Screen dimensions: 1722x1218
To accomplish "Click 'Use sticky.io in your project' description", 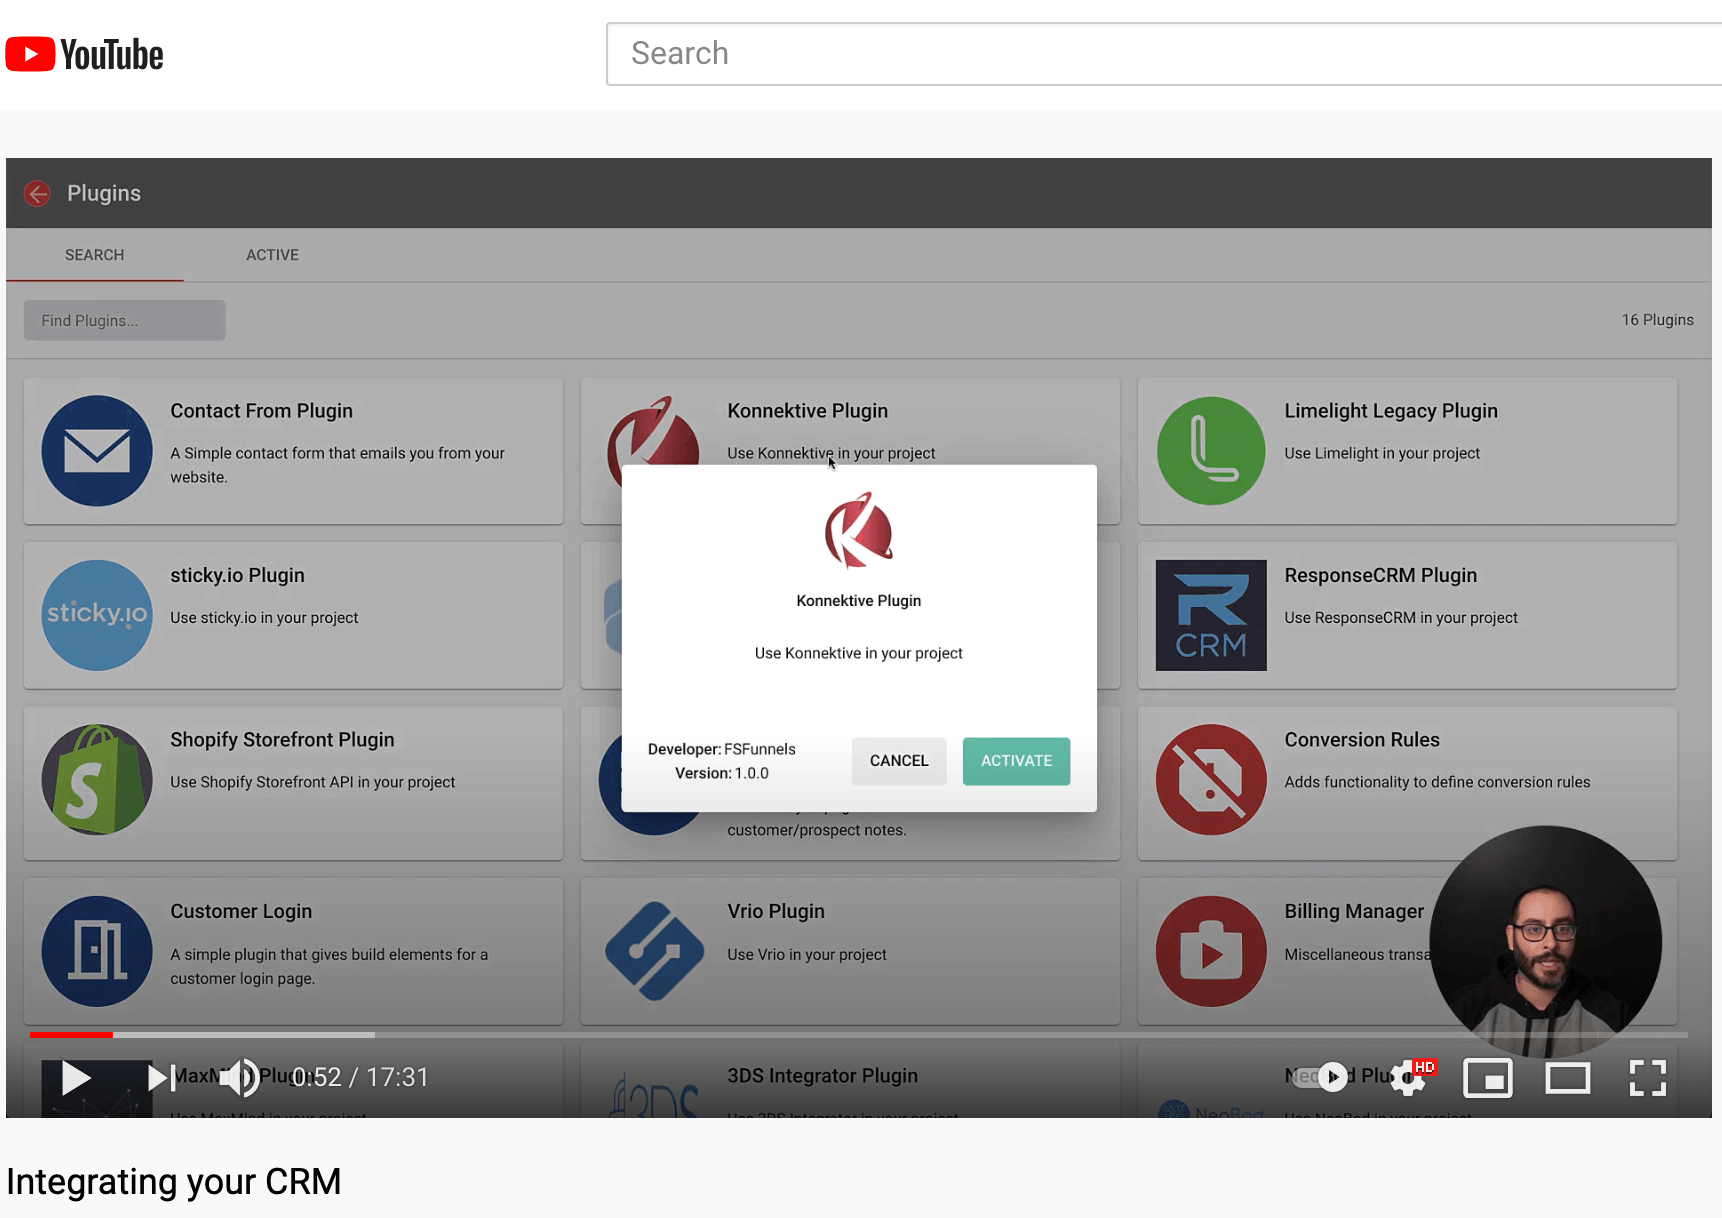I will (x=264, y=618).
